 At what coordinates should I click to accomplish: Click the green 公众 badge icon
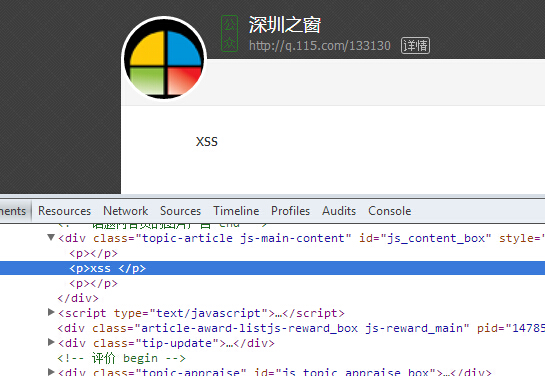pos(229,34)
